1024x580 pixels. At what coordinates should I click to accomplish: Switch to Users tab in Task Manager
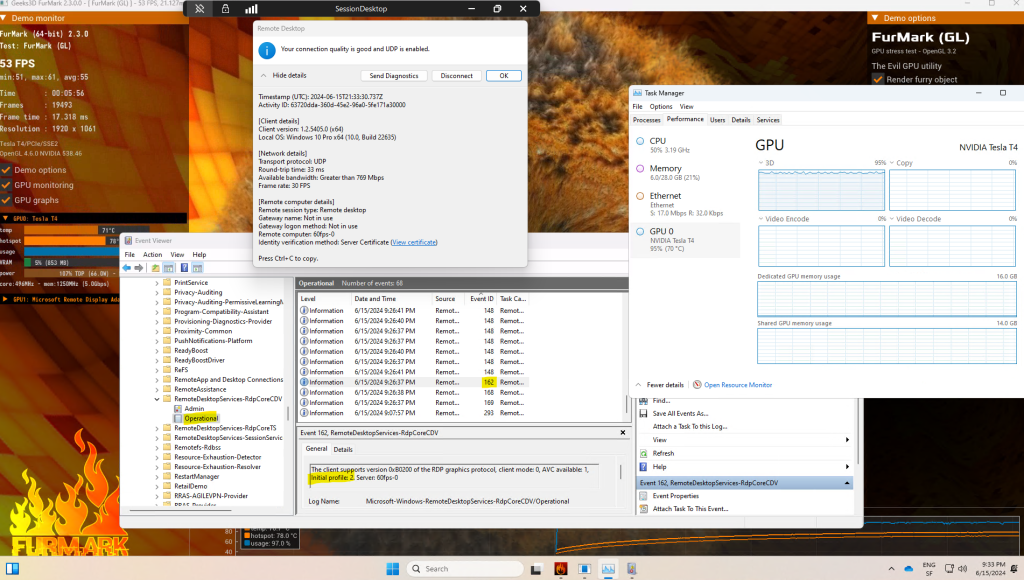[x=718, y=120]
